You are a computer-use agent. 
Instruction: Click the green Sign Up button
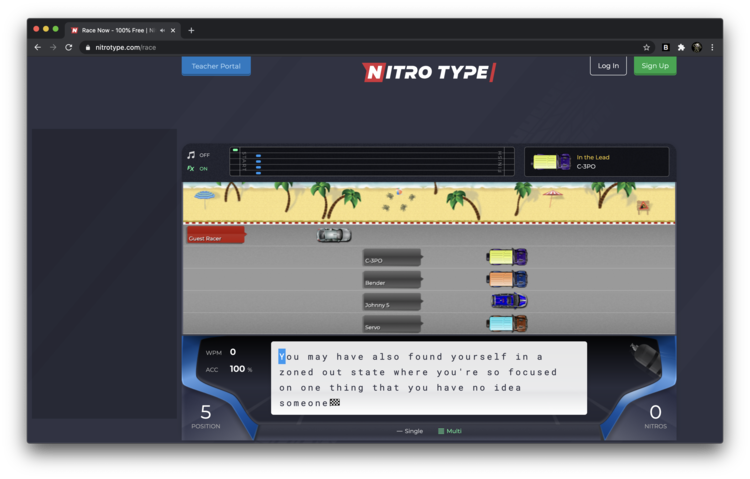click(655, 66)
